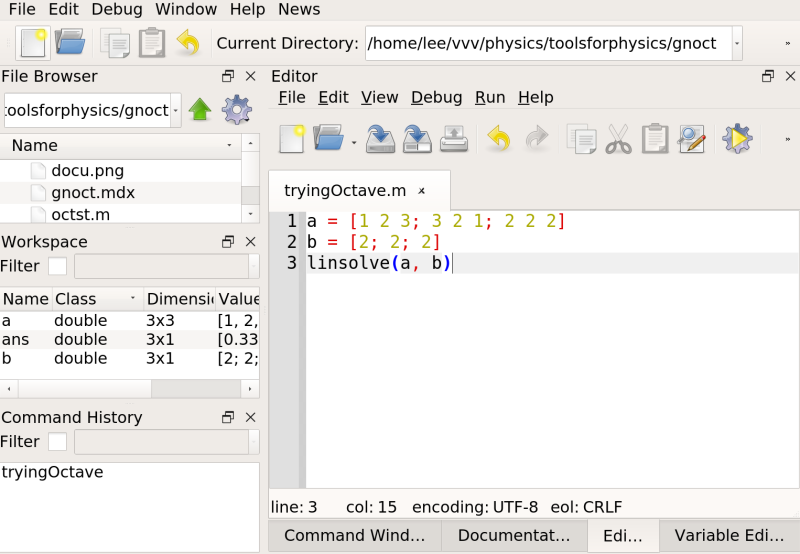Open the dropdown arrow beside editor Open icon
This screenshot has width=800, height=554.
(354, 142)
